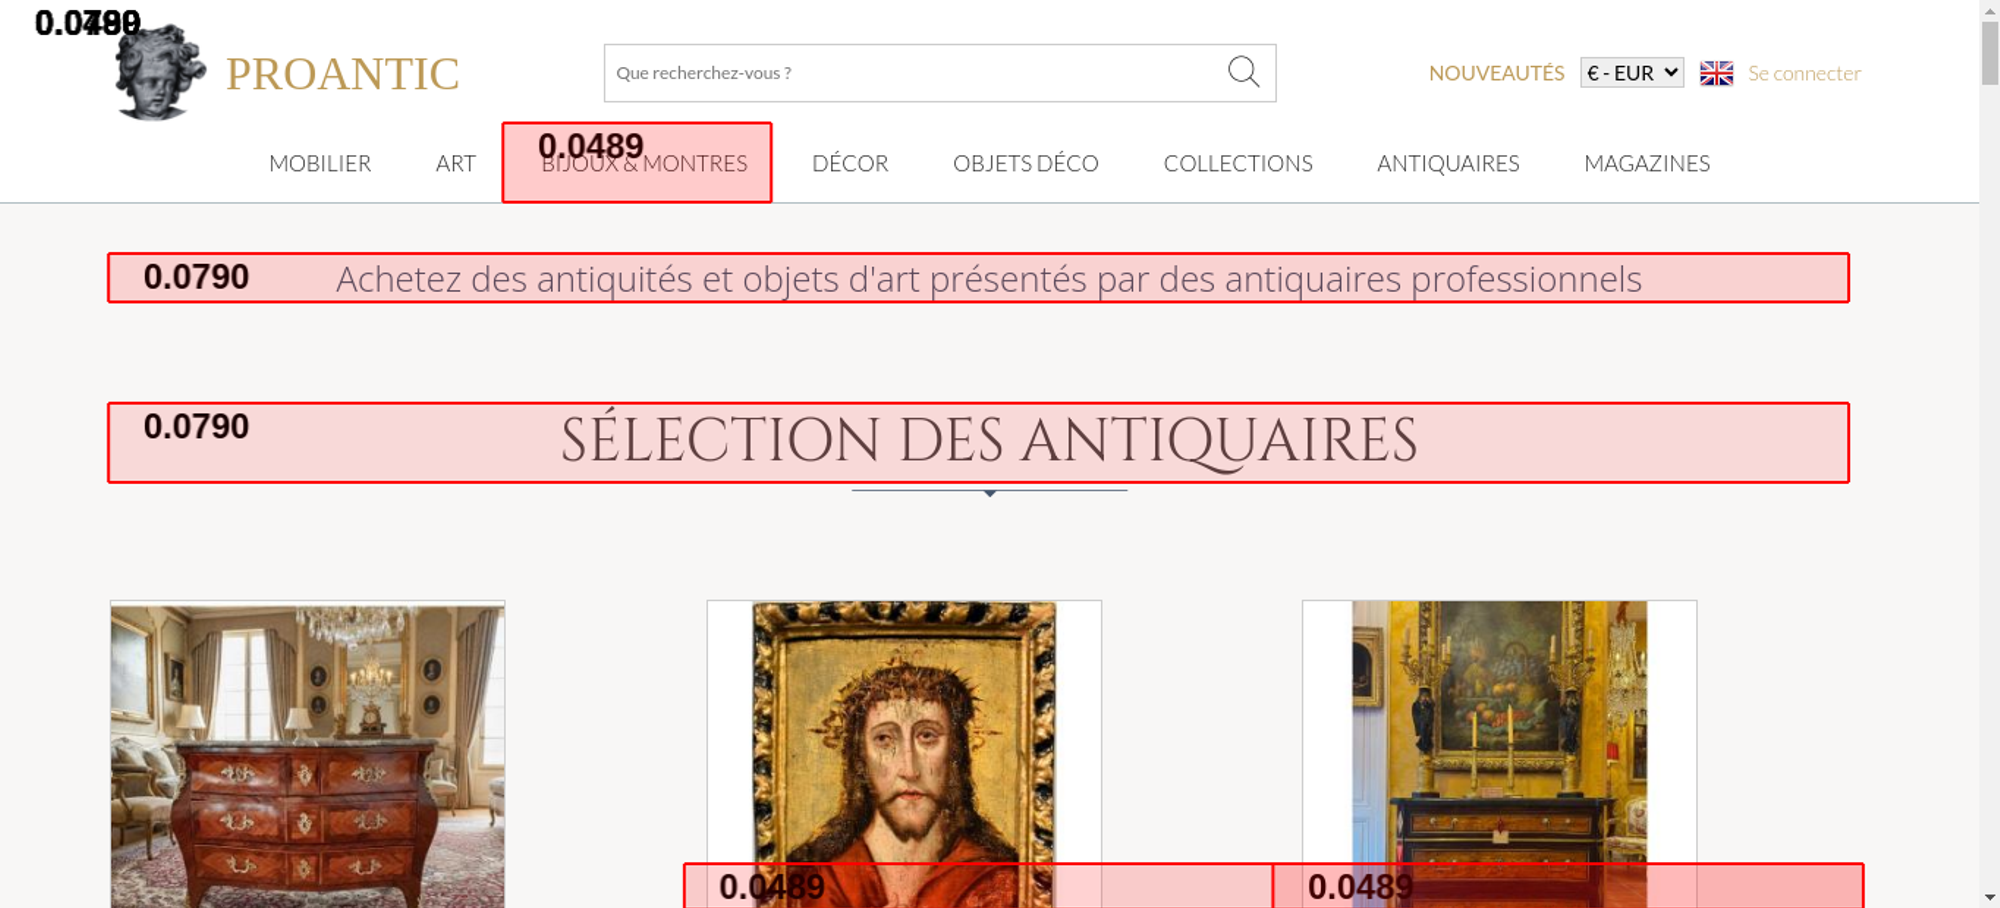Click the Se connecter login link
This screenshot has width=2000, height=908.
(1804, 73)
